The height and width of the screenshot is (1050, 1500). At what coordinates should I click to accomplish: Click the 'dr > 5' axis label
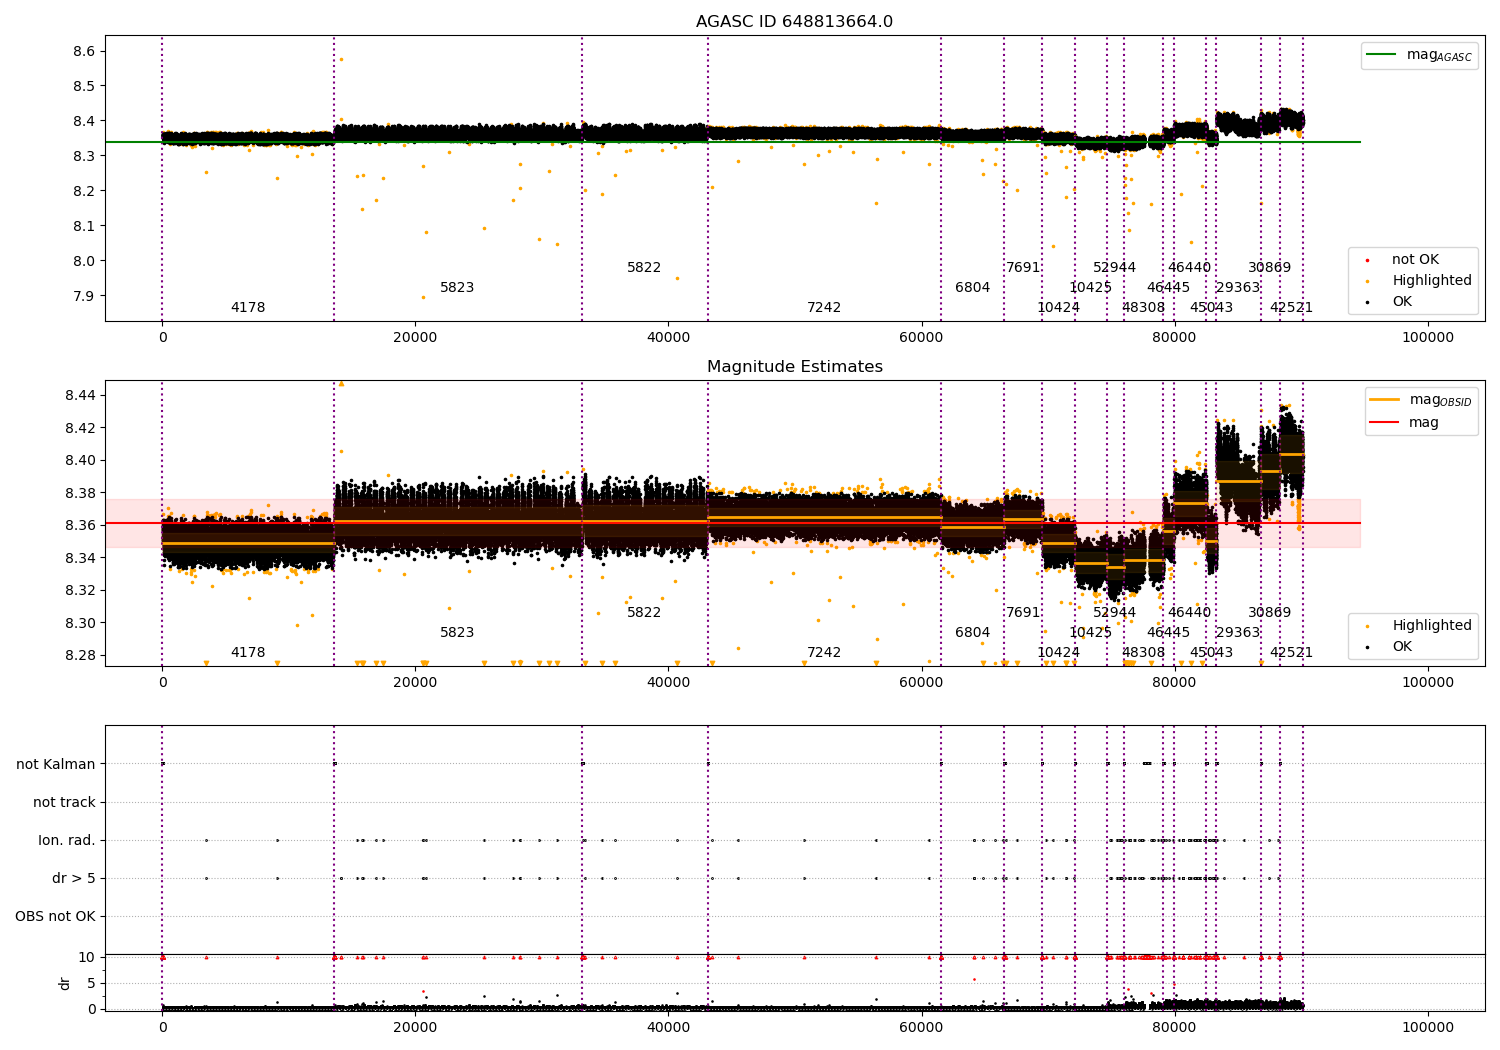tap(74, 878)
